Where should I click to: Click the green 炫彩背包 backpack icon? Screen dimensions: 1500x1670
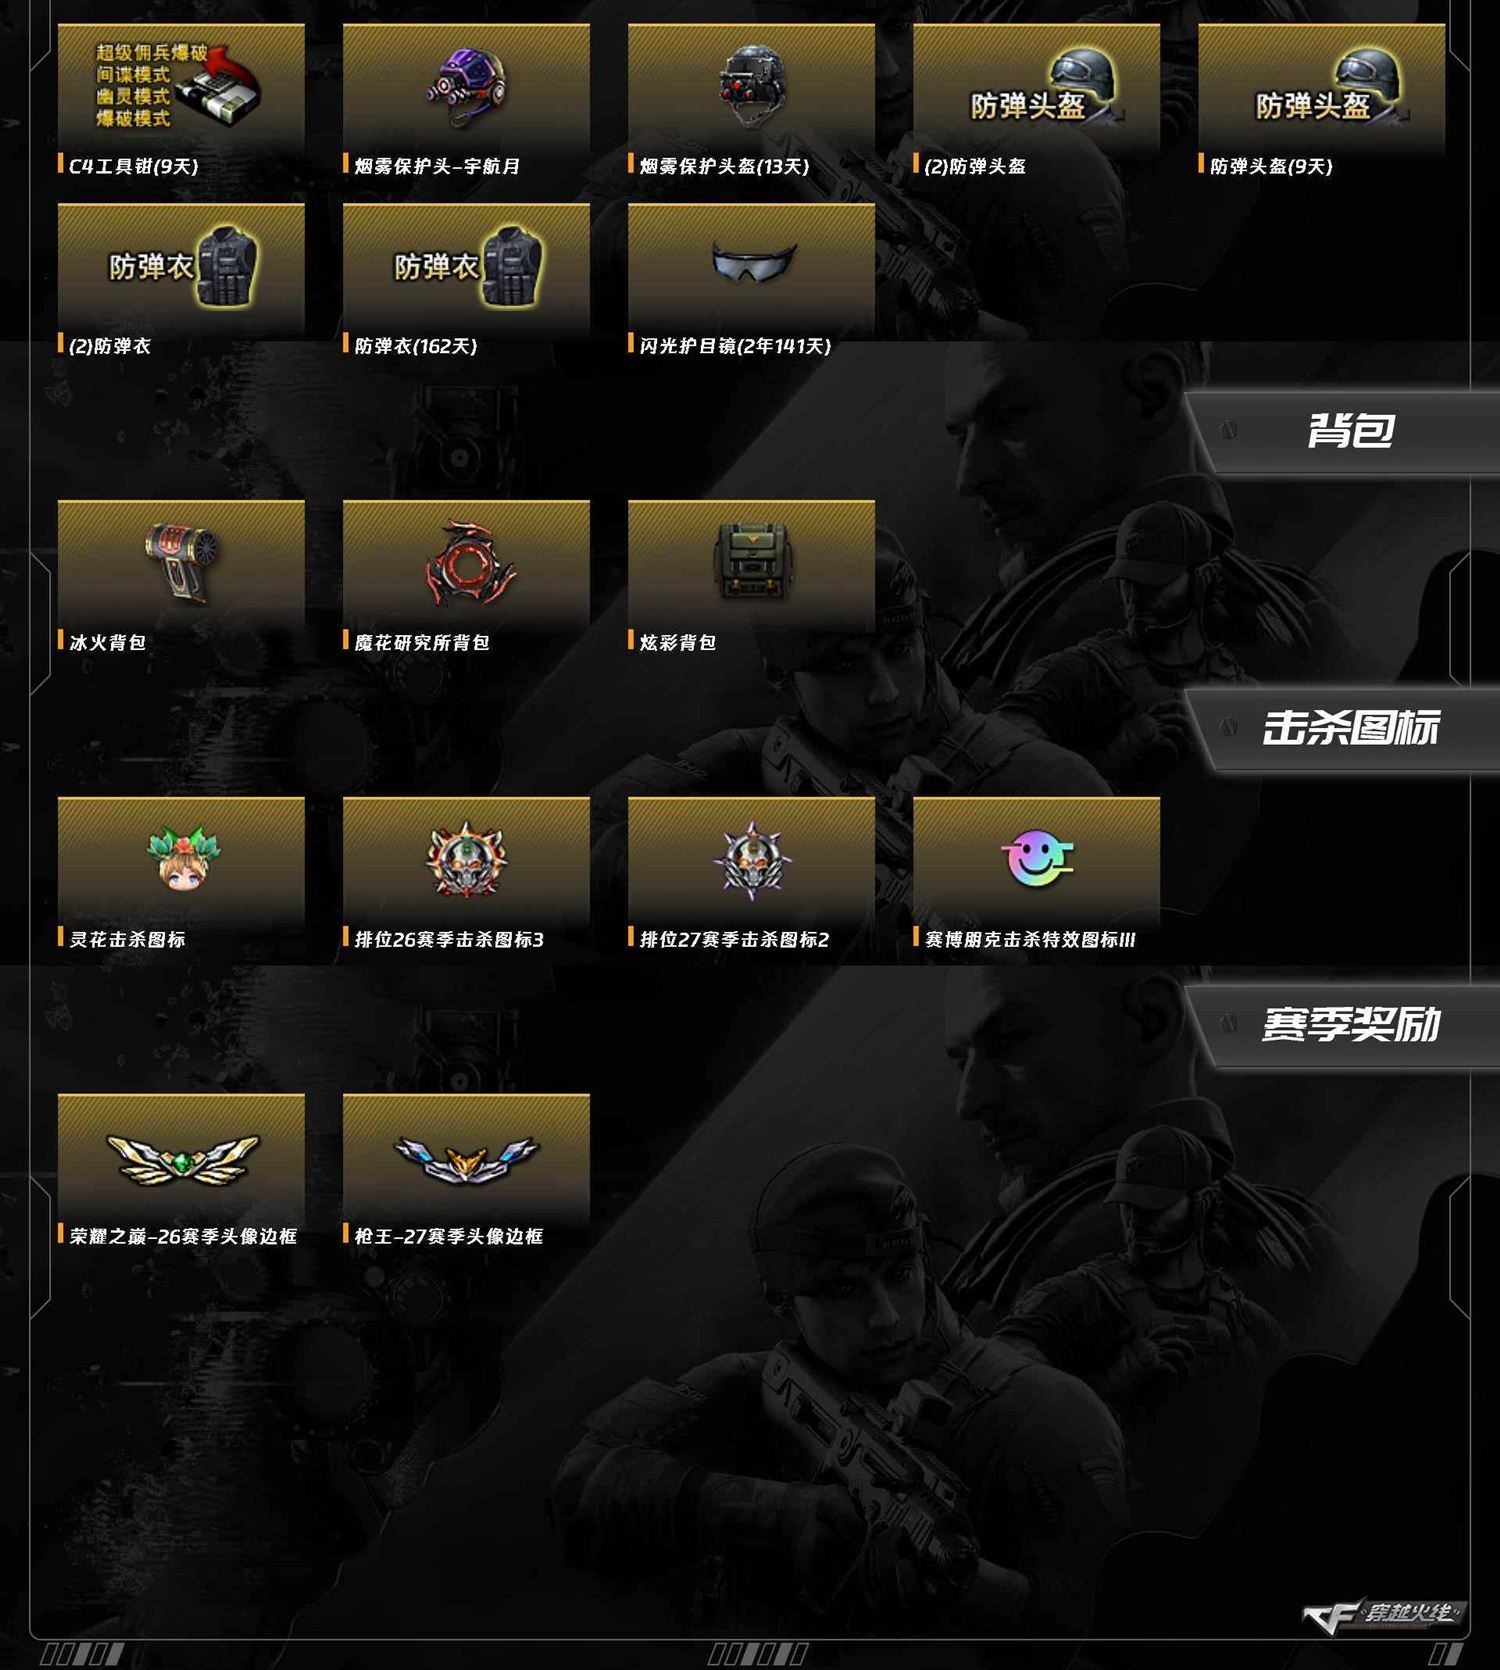751,564
